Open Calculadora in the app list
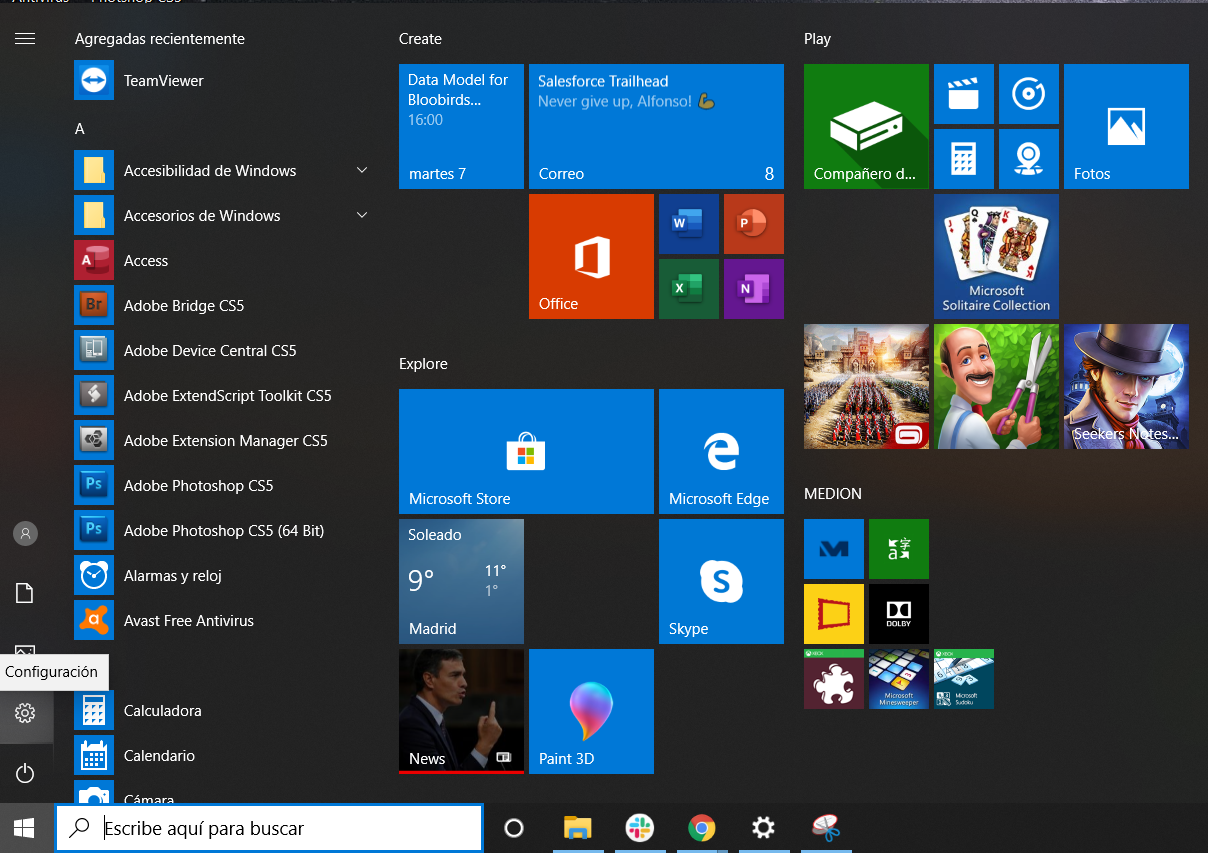The height and width of the screenshot is (853, 1208). pos(222,711)
